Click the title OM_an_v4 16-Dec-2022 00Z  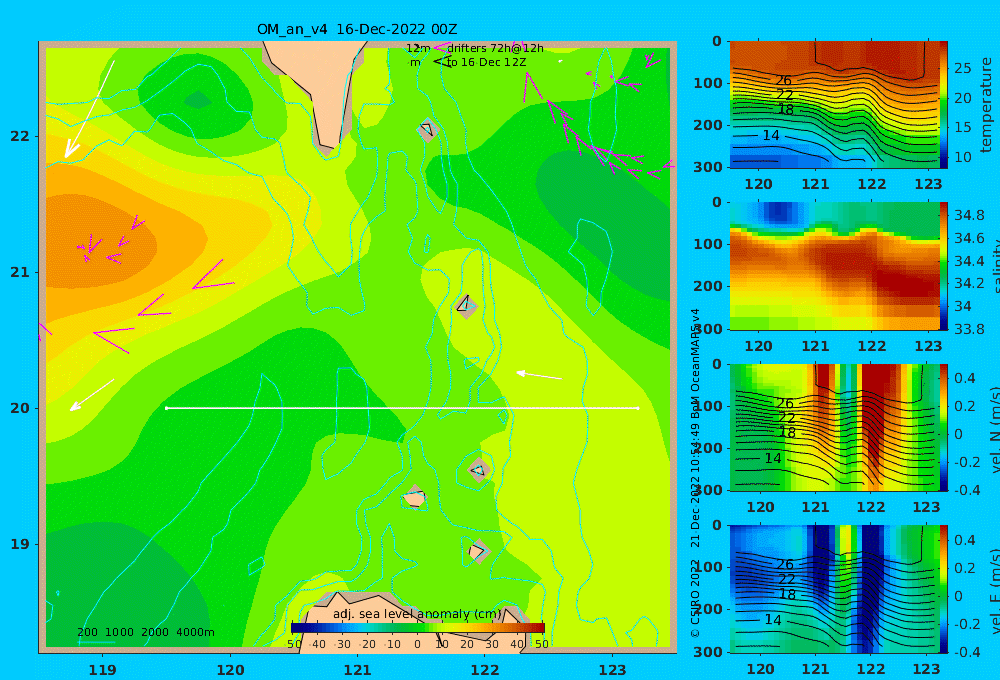pos(357,29)
